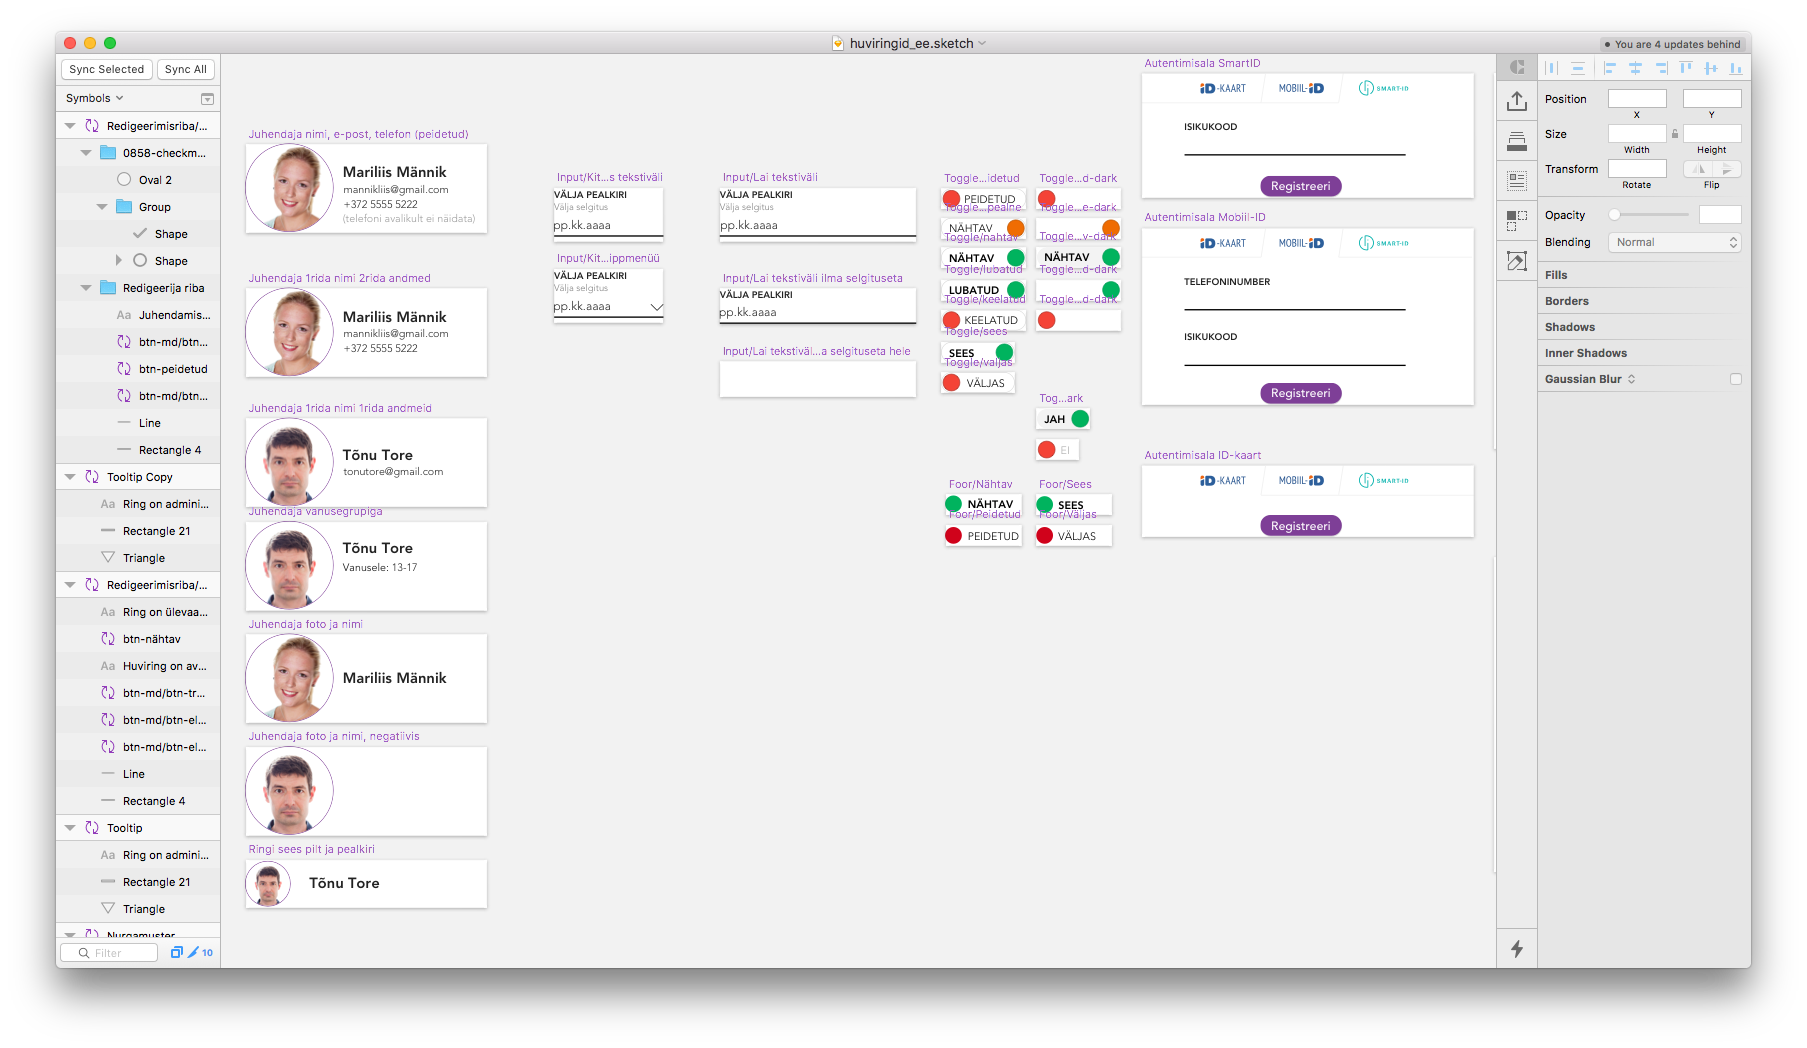Select the 'Oval 2' layer
The image size is (1807, 1048).
pyautogui.click(x=138, y=180)
